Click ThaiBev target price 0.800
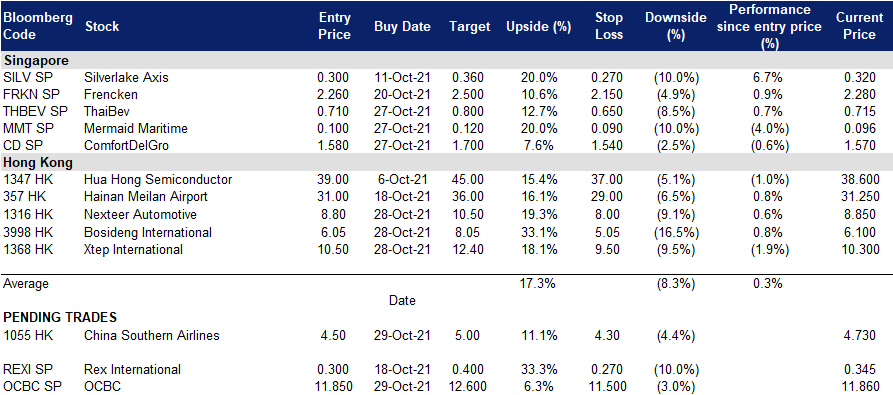893x395 pixels. [x=468, y=112]
